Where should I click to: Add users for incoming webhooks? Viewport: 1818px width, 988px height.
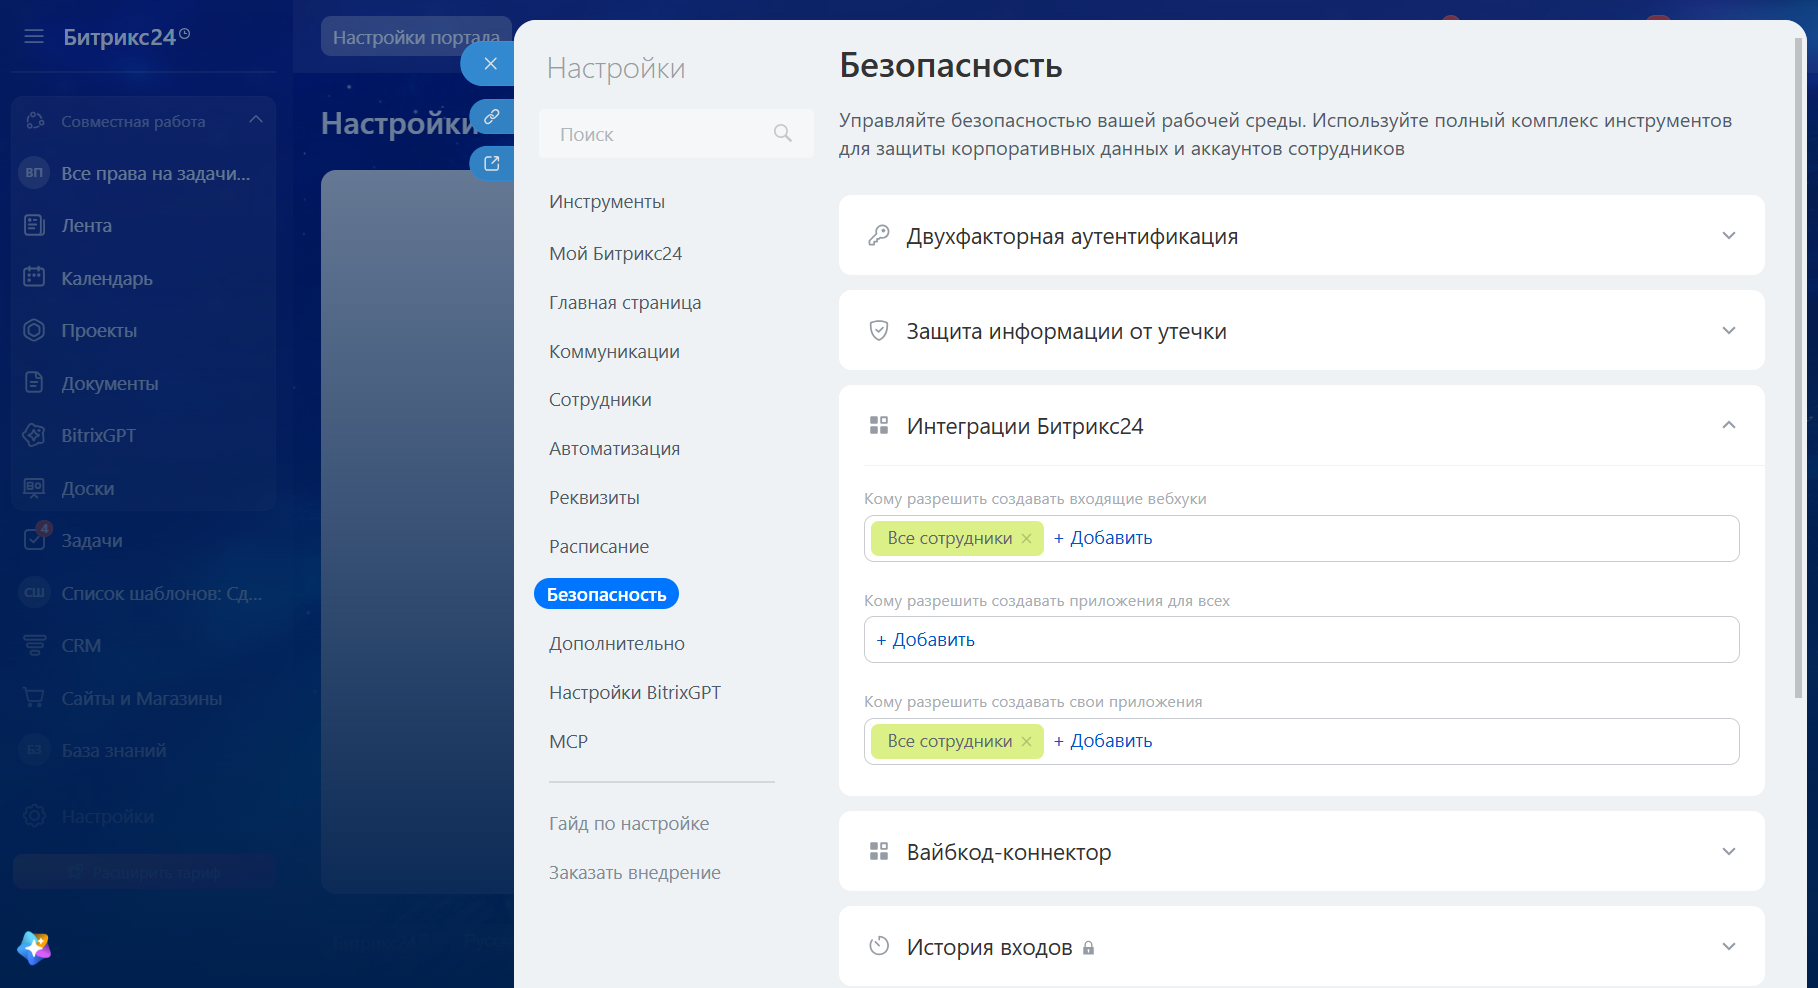pyautogui.click(x=1103, y=538)
